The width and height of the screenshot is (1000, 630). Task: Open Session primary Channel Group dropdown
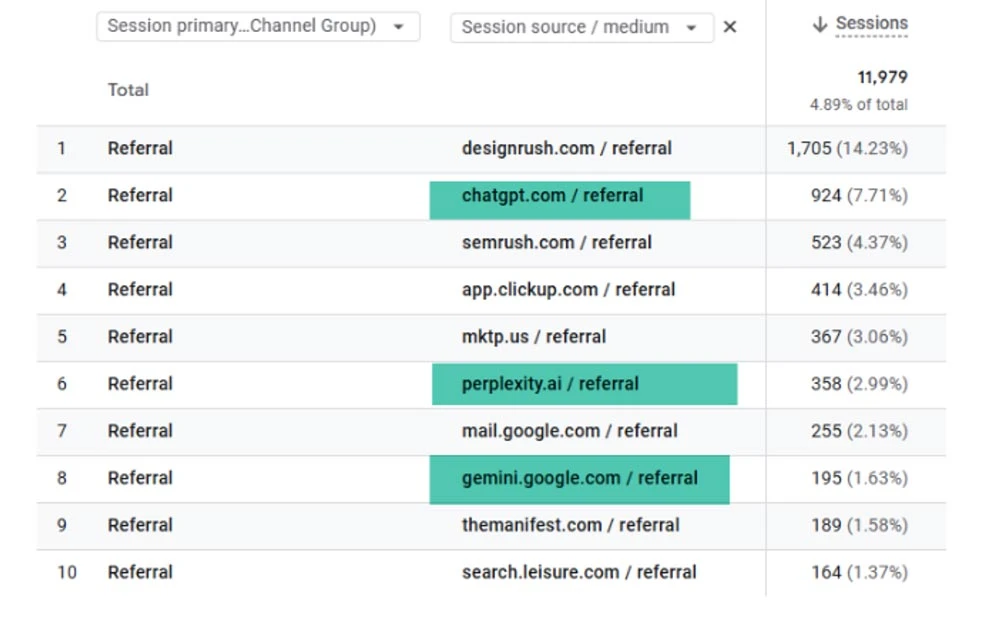point(258,26)
